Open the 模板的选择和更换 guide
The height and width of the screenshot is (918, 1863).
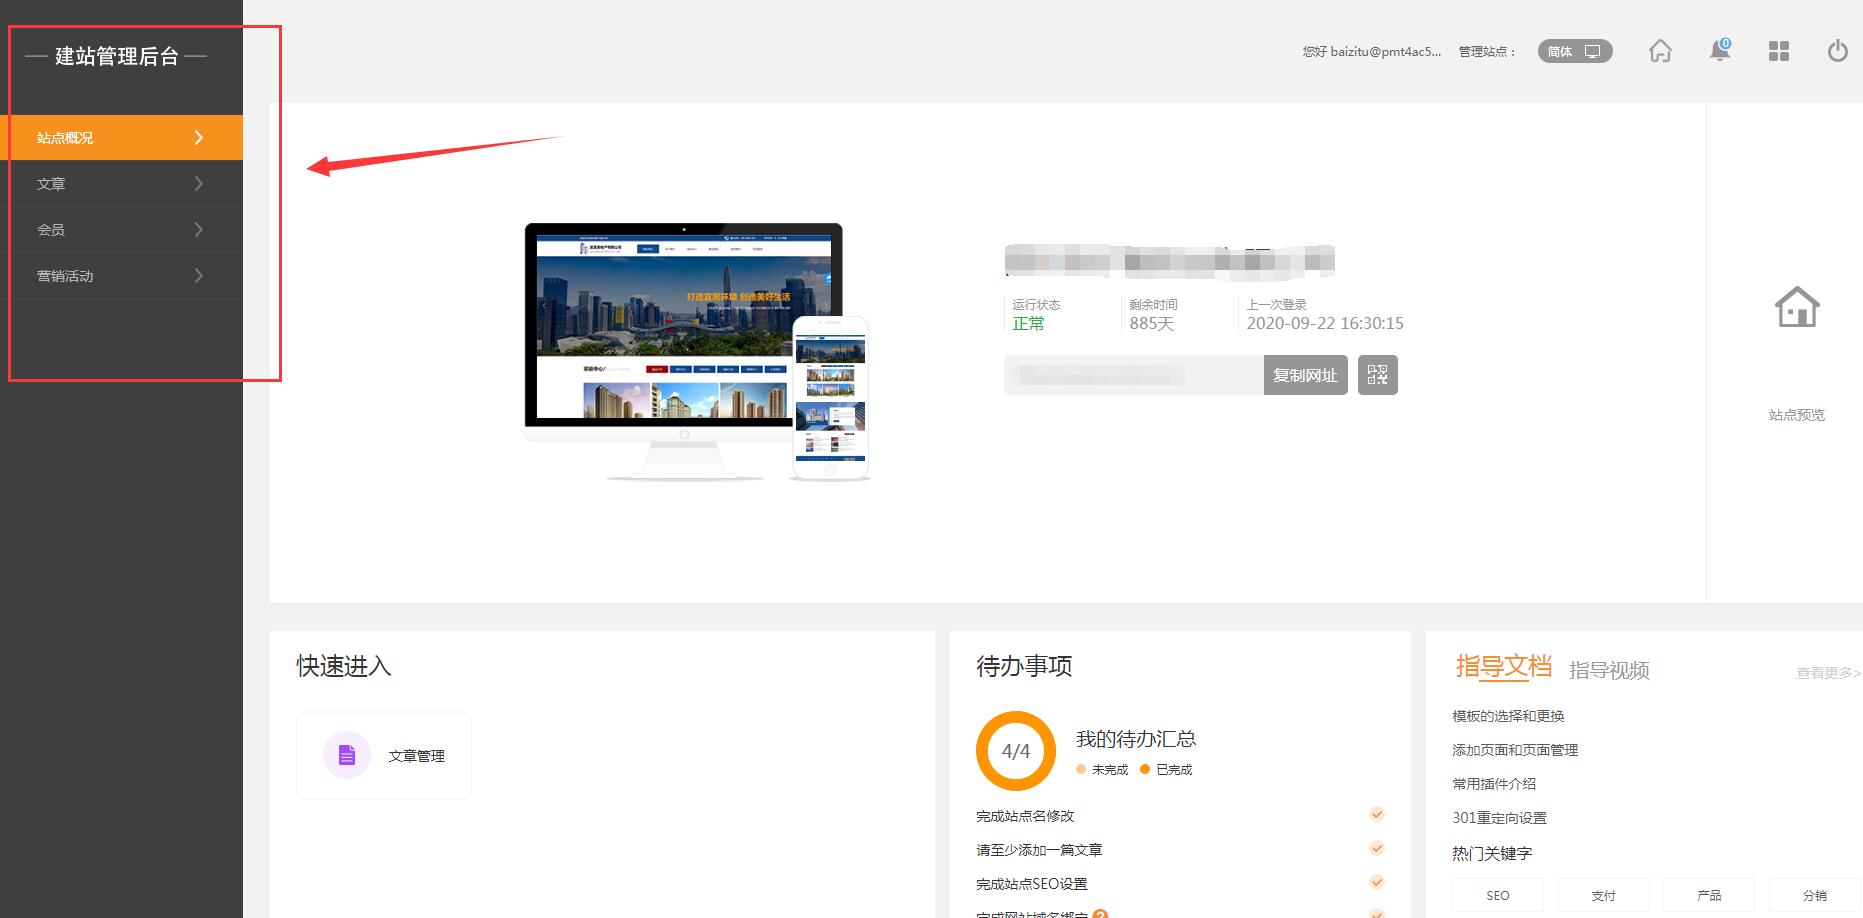[1508, 716]
